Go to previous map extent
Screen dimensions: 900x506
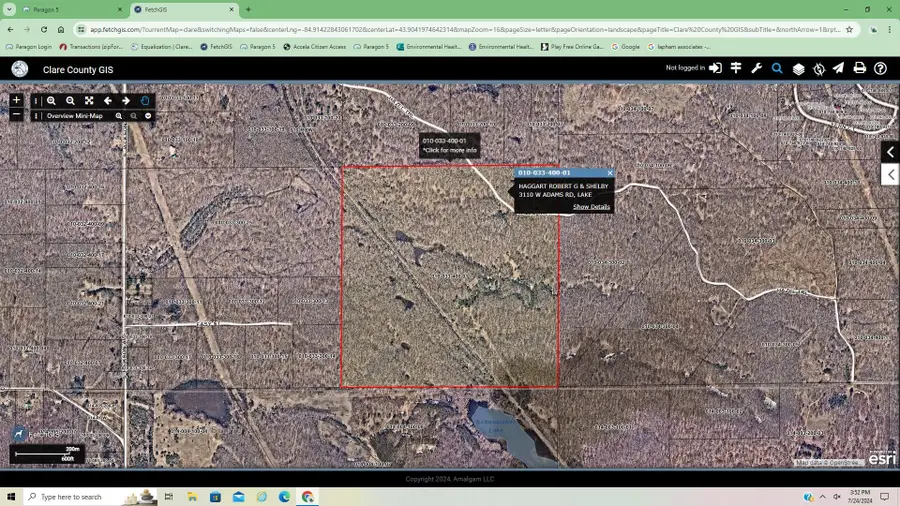click(x=108, y=101)
